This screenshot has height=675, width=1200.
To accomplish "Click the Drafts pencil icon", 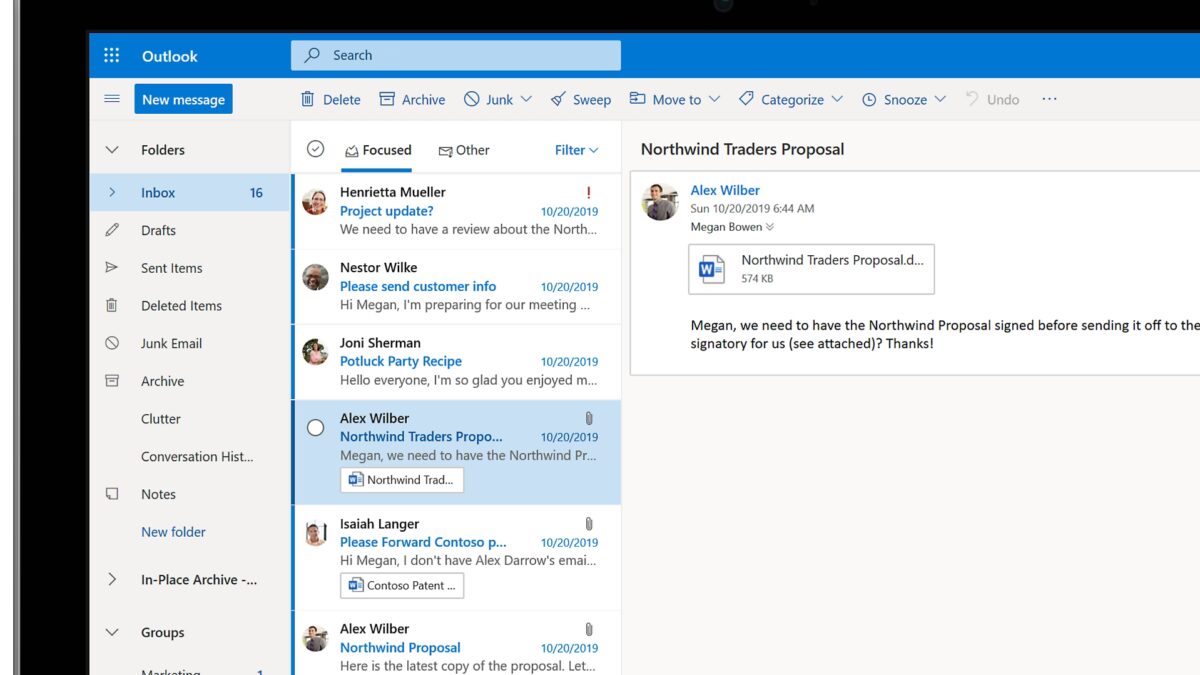I will click(112, 230).
